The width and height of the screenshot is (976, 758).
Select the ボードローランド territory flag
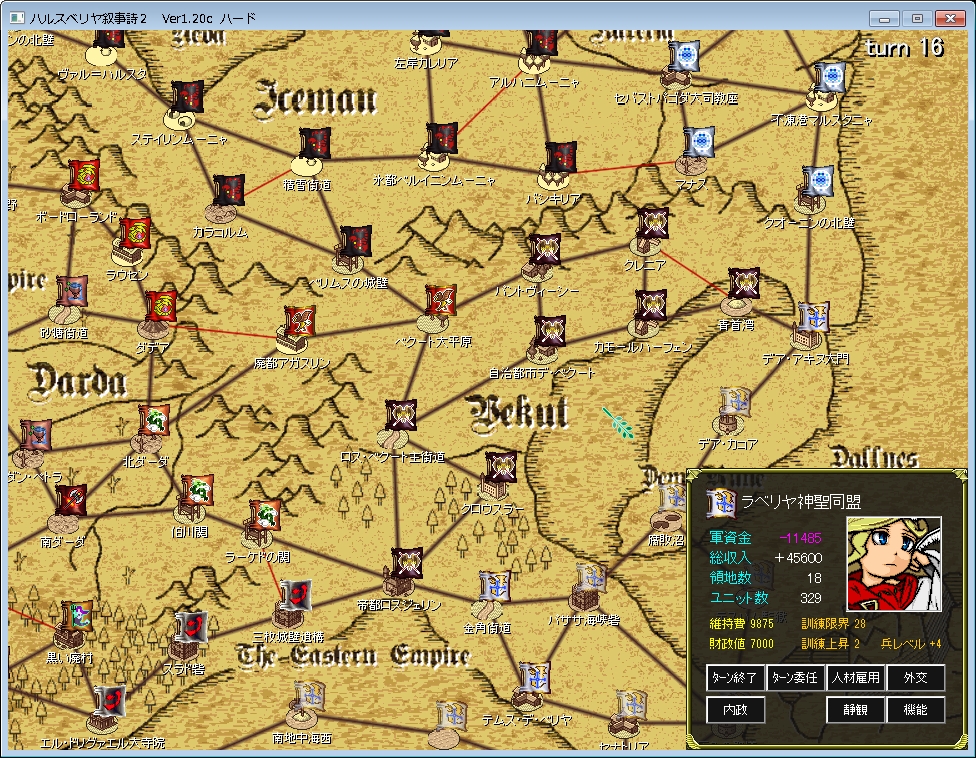(x=84, y=175)
